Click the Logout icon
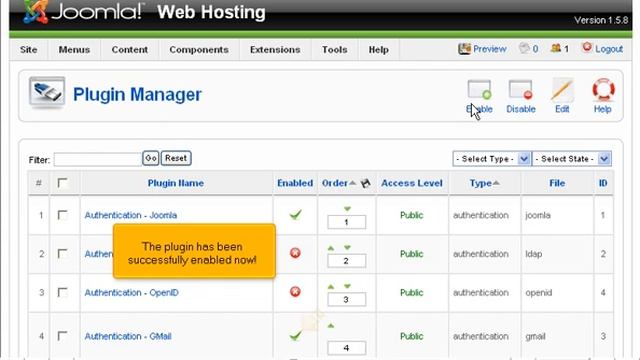 tap(587, 48)
